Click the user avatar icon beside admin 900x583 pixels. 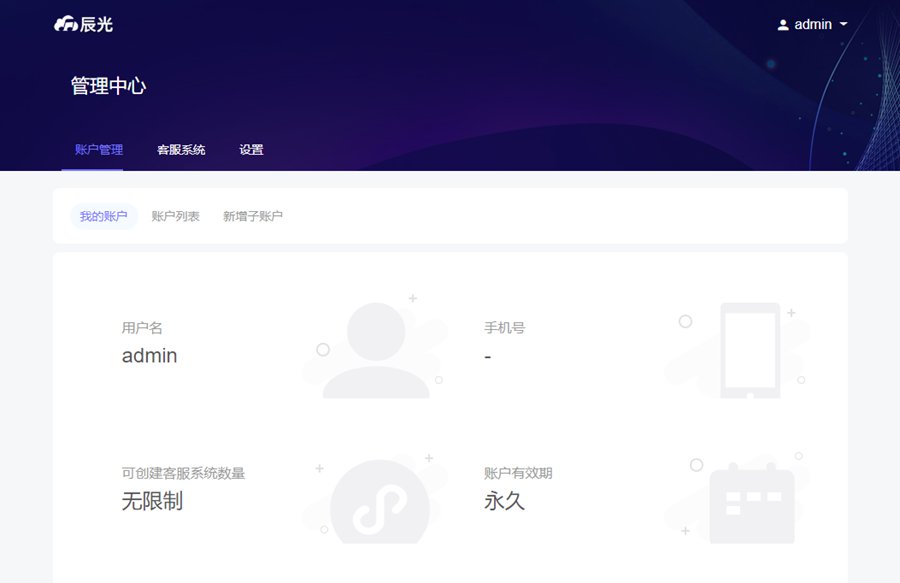pos(783,25)
